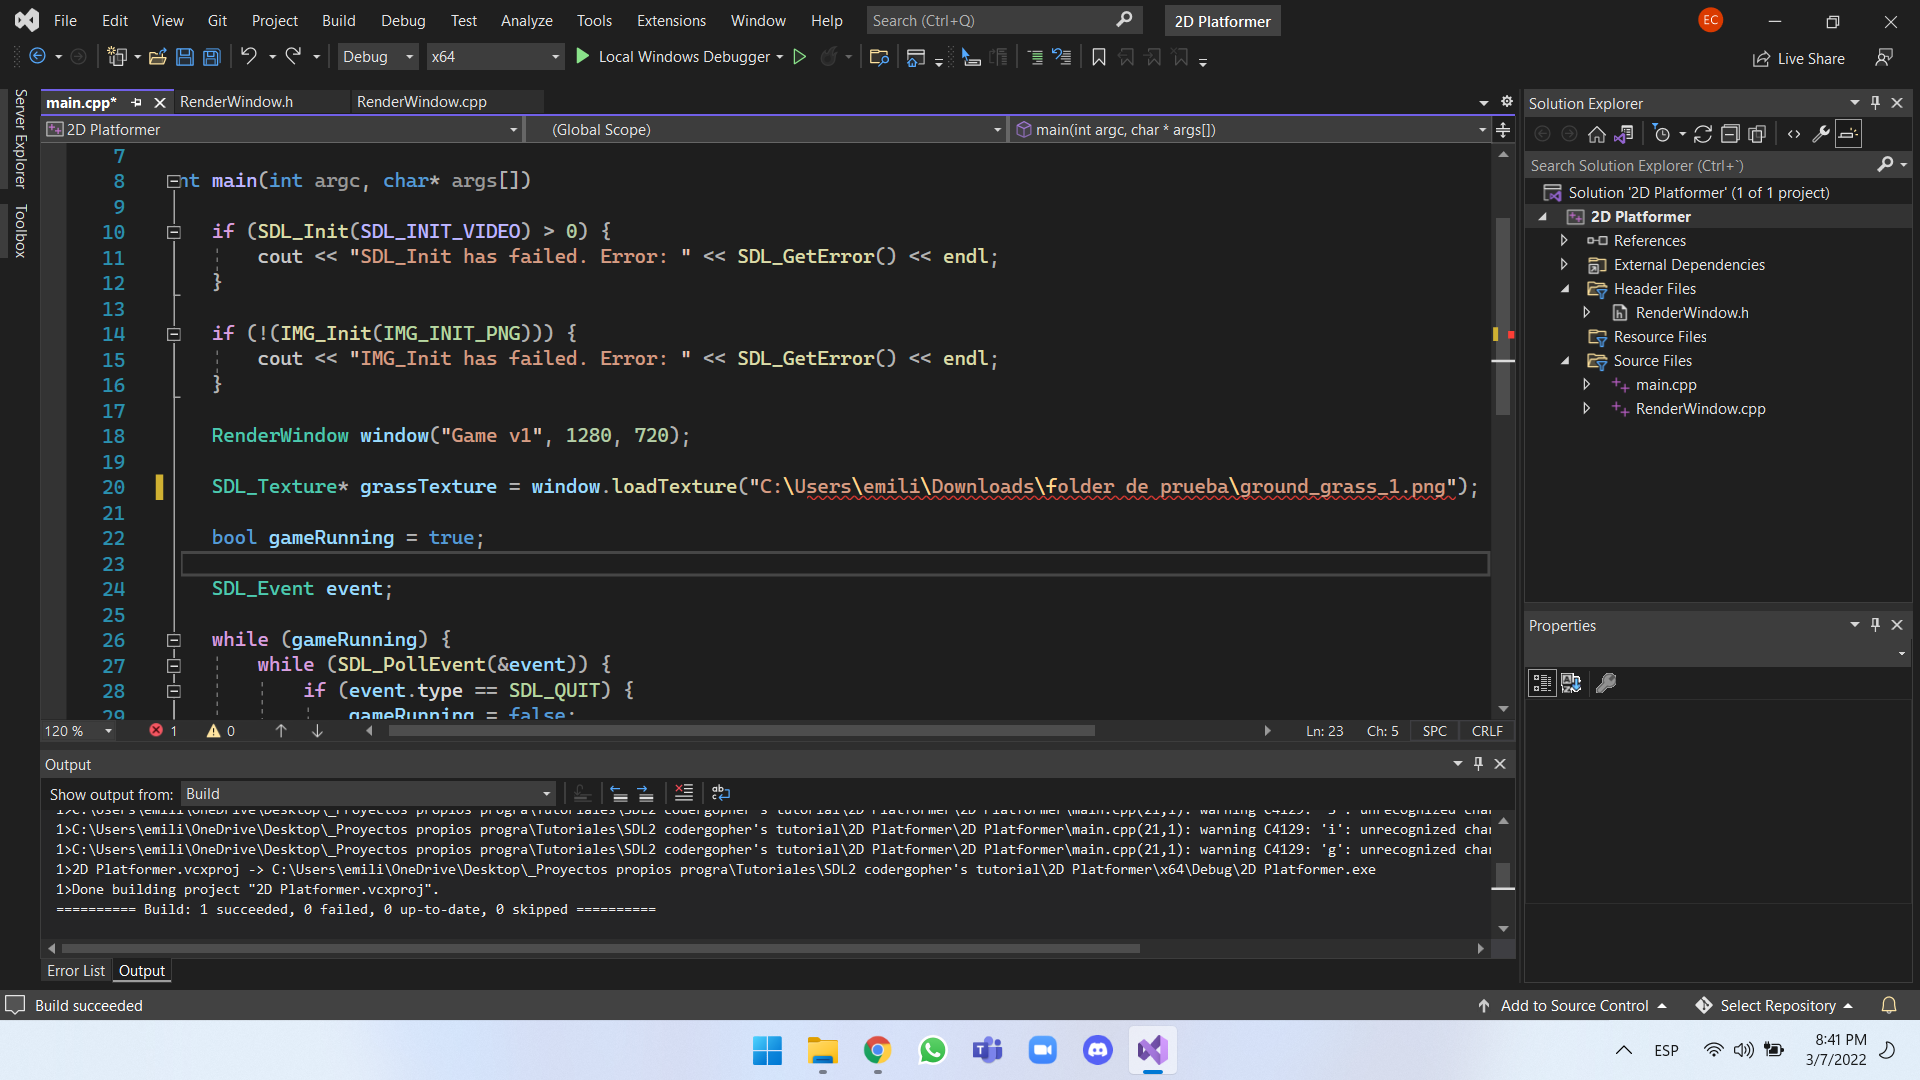The image size is (1920, 1080).
Task: Toggle pin on the main.cpp tab
Action: click(137, 102)
